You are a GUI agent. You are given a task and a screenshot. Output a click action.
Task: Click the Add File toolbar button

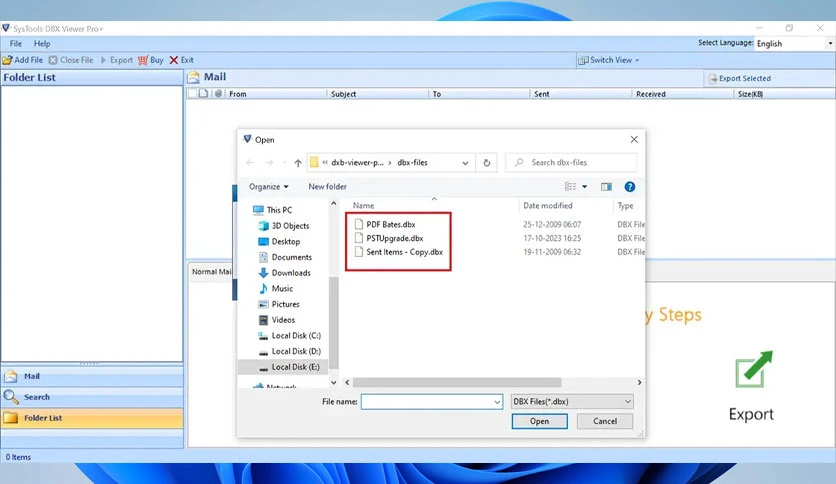pos(22,60)
